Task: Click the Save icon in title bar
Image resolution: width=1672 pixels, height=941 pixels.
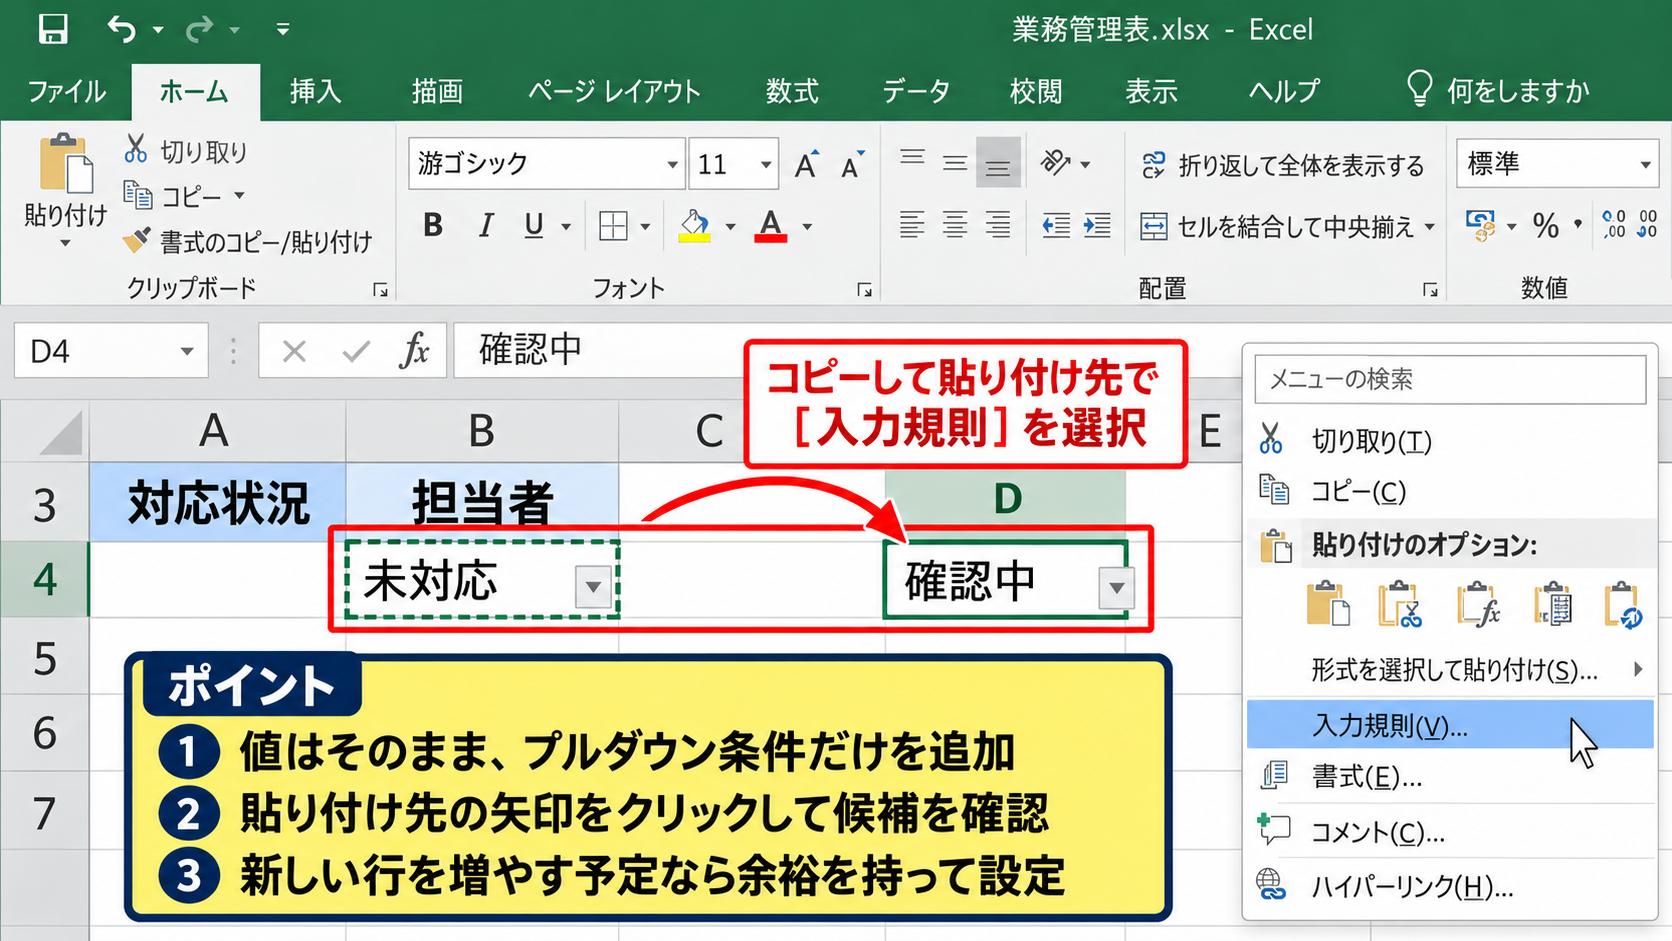Action: click(x=53, y=29)
